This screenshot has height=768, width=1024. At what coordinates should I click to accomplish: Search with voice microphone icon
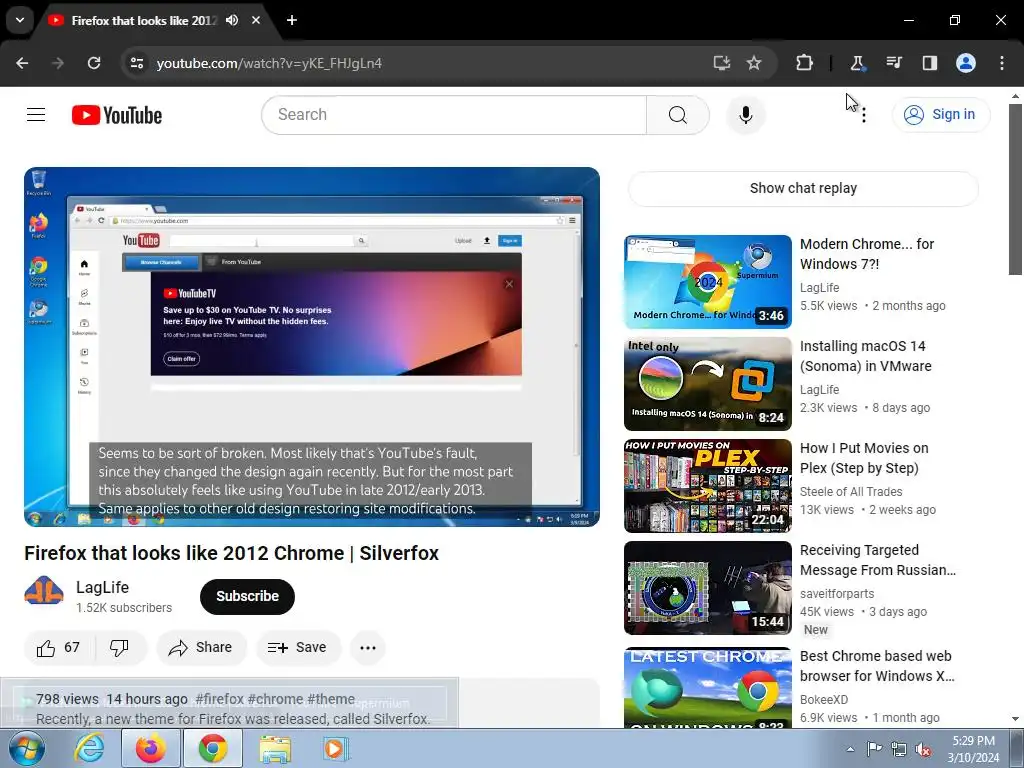(746, 115)
